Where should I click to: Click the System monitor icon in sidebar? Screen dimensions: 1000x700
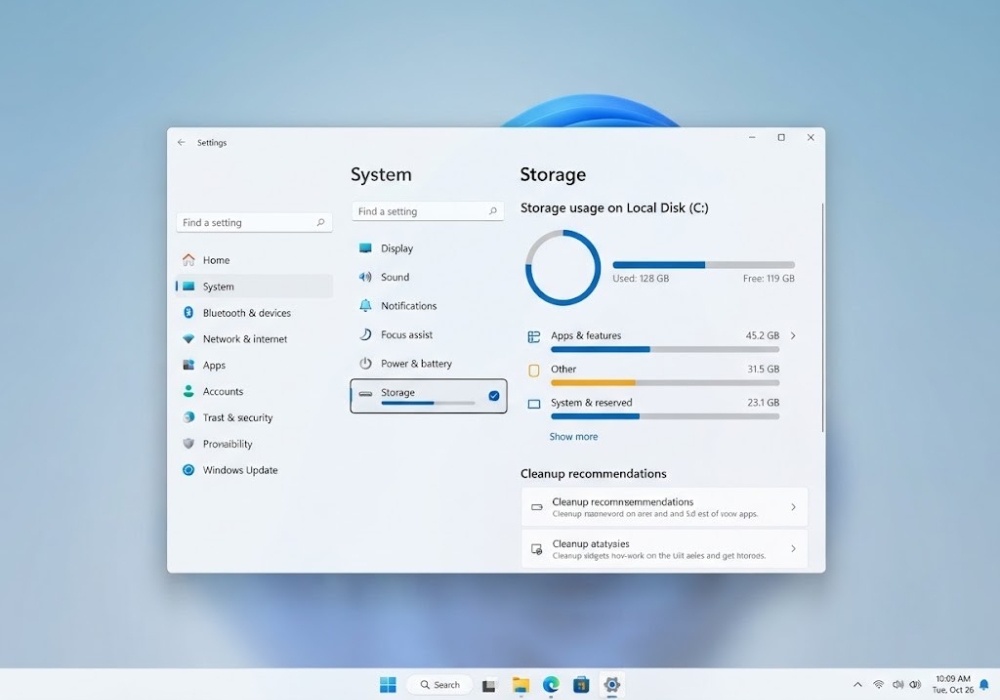click(188, 286)
